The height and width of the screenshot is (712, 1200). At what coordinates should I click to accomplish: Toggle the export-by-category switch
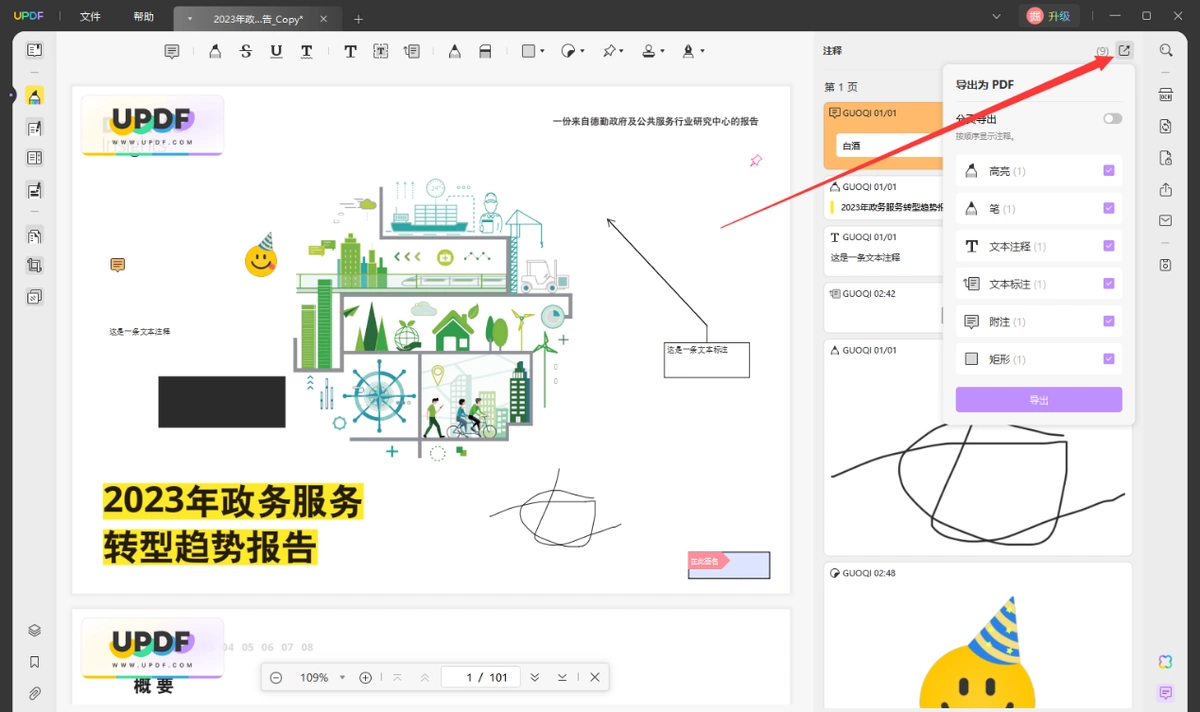[1112, 119]
